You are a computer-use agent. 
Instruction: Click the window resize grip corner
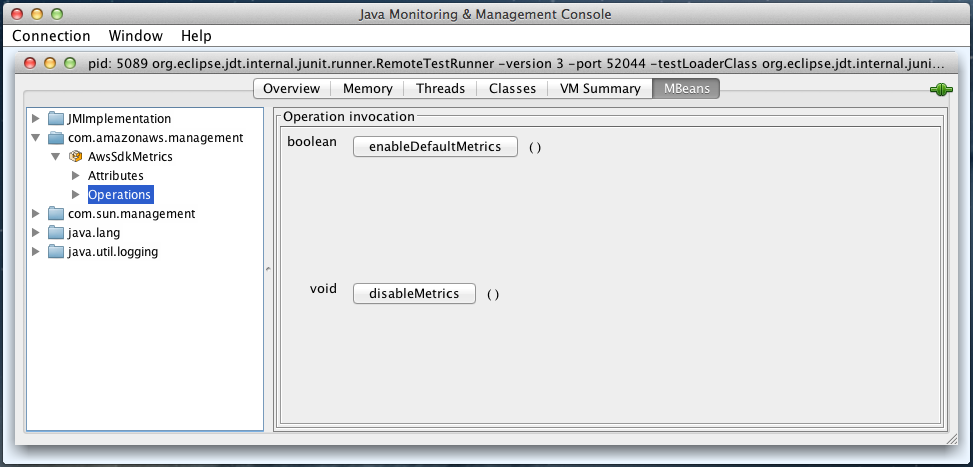point(952,439)
